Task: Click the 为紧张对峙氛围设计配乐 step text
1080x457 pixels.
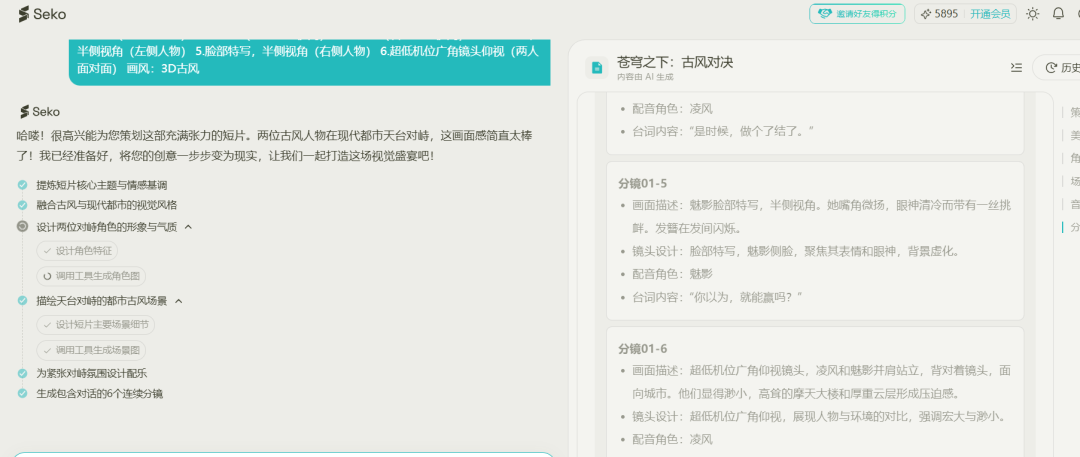Action: point(92,374)
